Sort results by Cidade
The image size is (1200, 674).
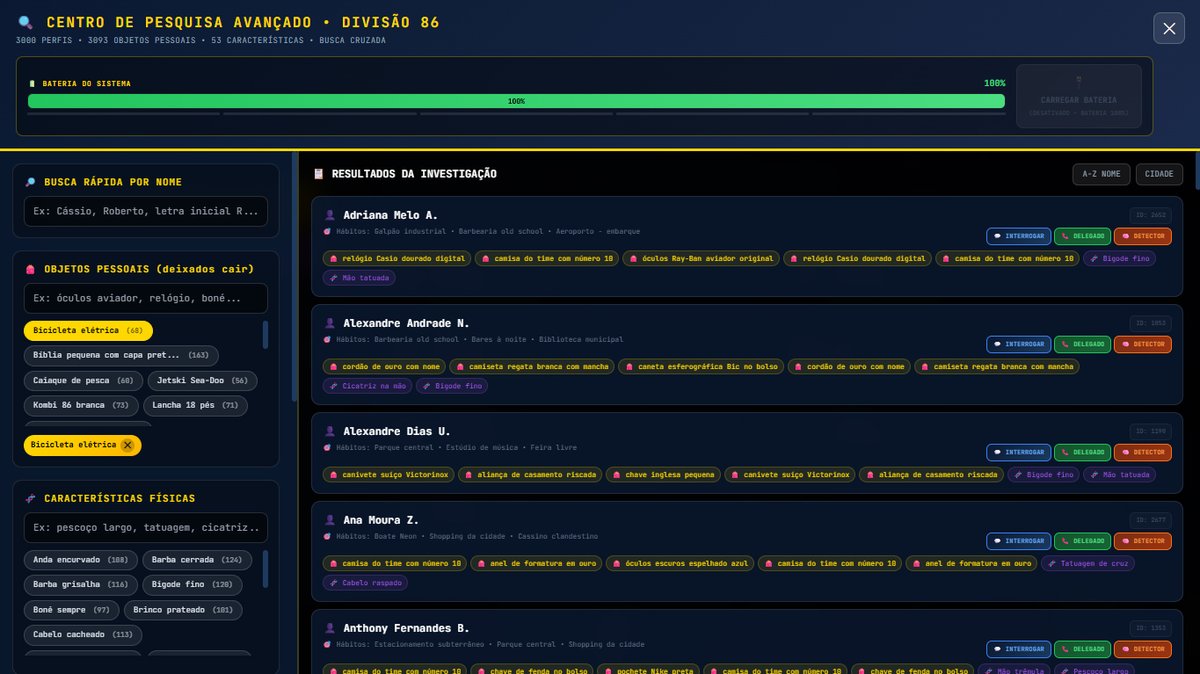(x=1159, y=174)
